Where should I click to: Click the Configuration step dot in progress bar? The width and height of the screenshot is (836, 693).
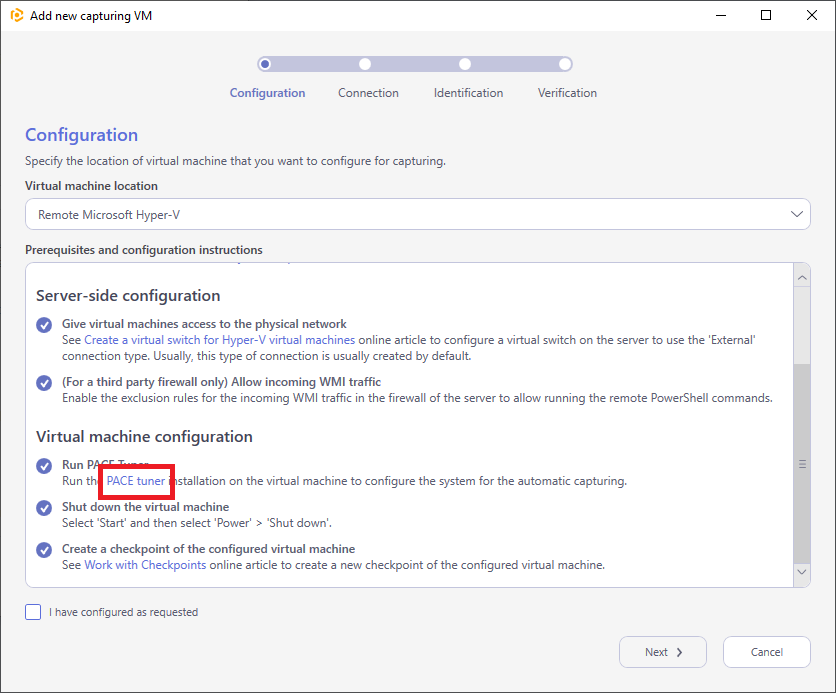click(264, 64)
